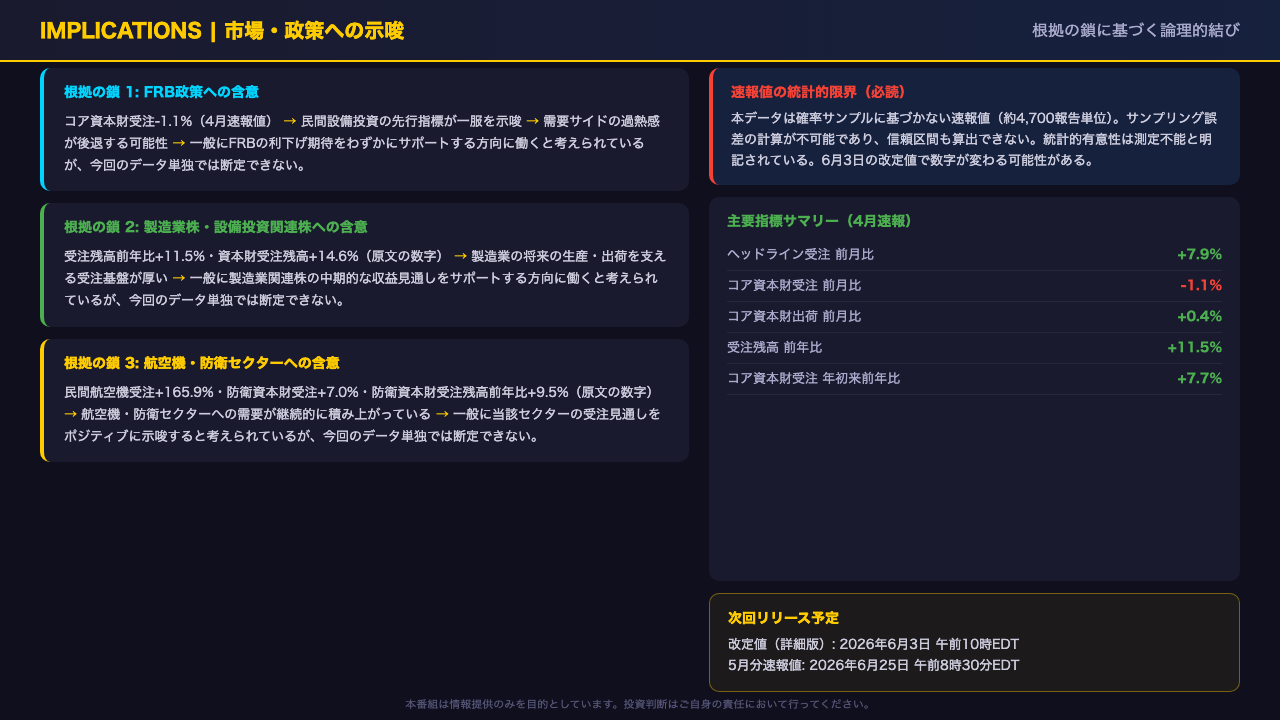Viewport: 1280px width, 720px height.
Task: Click the IMPLICATIONS | 市場・政策への示唆 title
Action: 222,31
